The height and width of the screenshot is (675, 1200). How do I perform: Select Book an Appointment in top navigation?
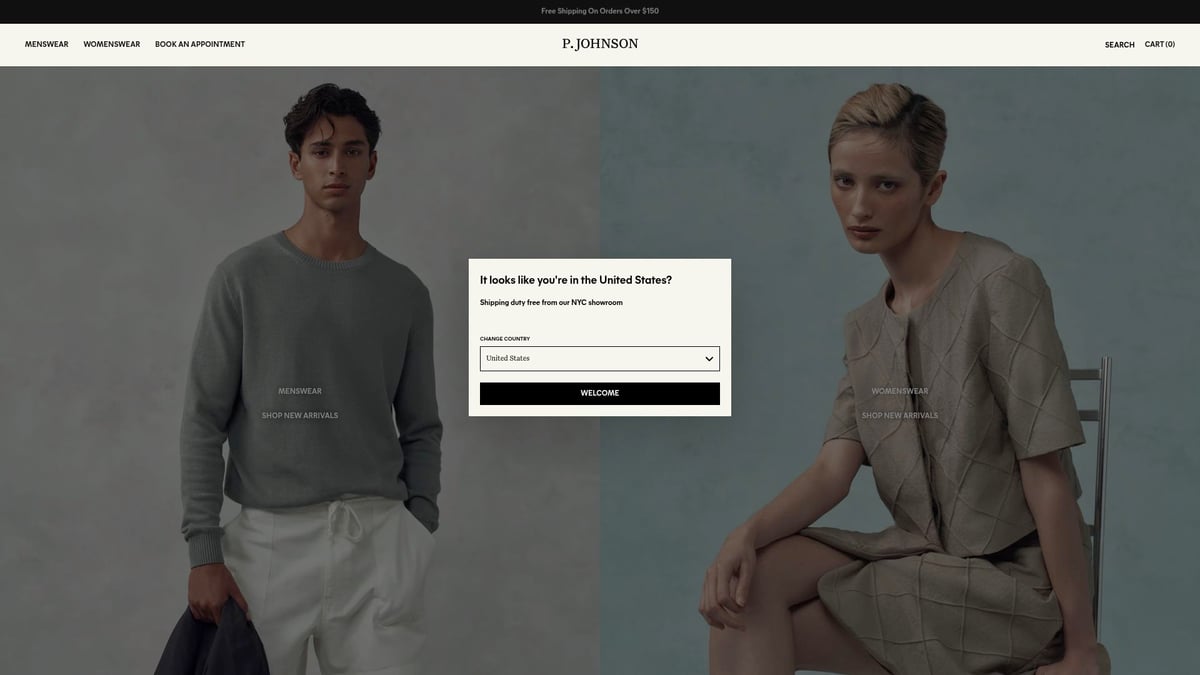click(200, 45)
